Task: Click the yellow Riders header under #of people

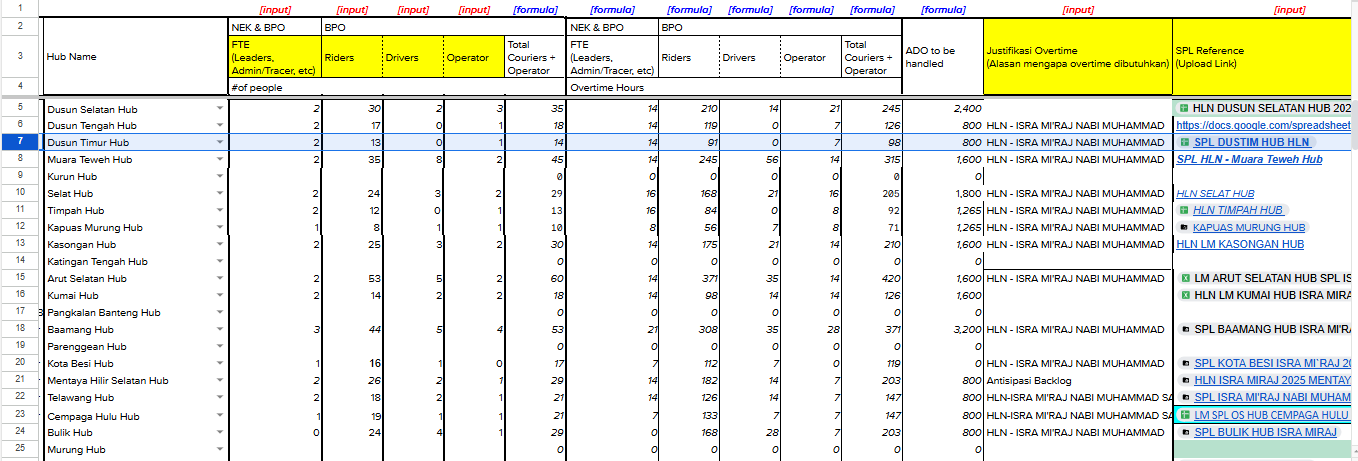Action: pyautogui.click(x=352, y=57)
